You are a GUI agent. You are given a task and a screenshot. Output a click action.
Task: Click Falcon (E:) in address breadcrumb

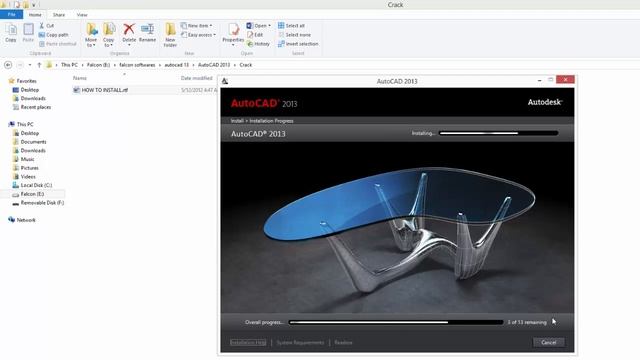98,65
